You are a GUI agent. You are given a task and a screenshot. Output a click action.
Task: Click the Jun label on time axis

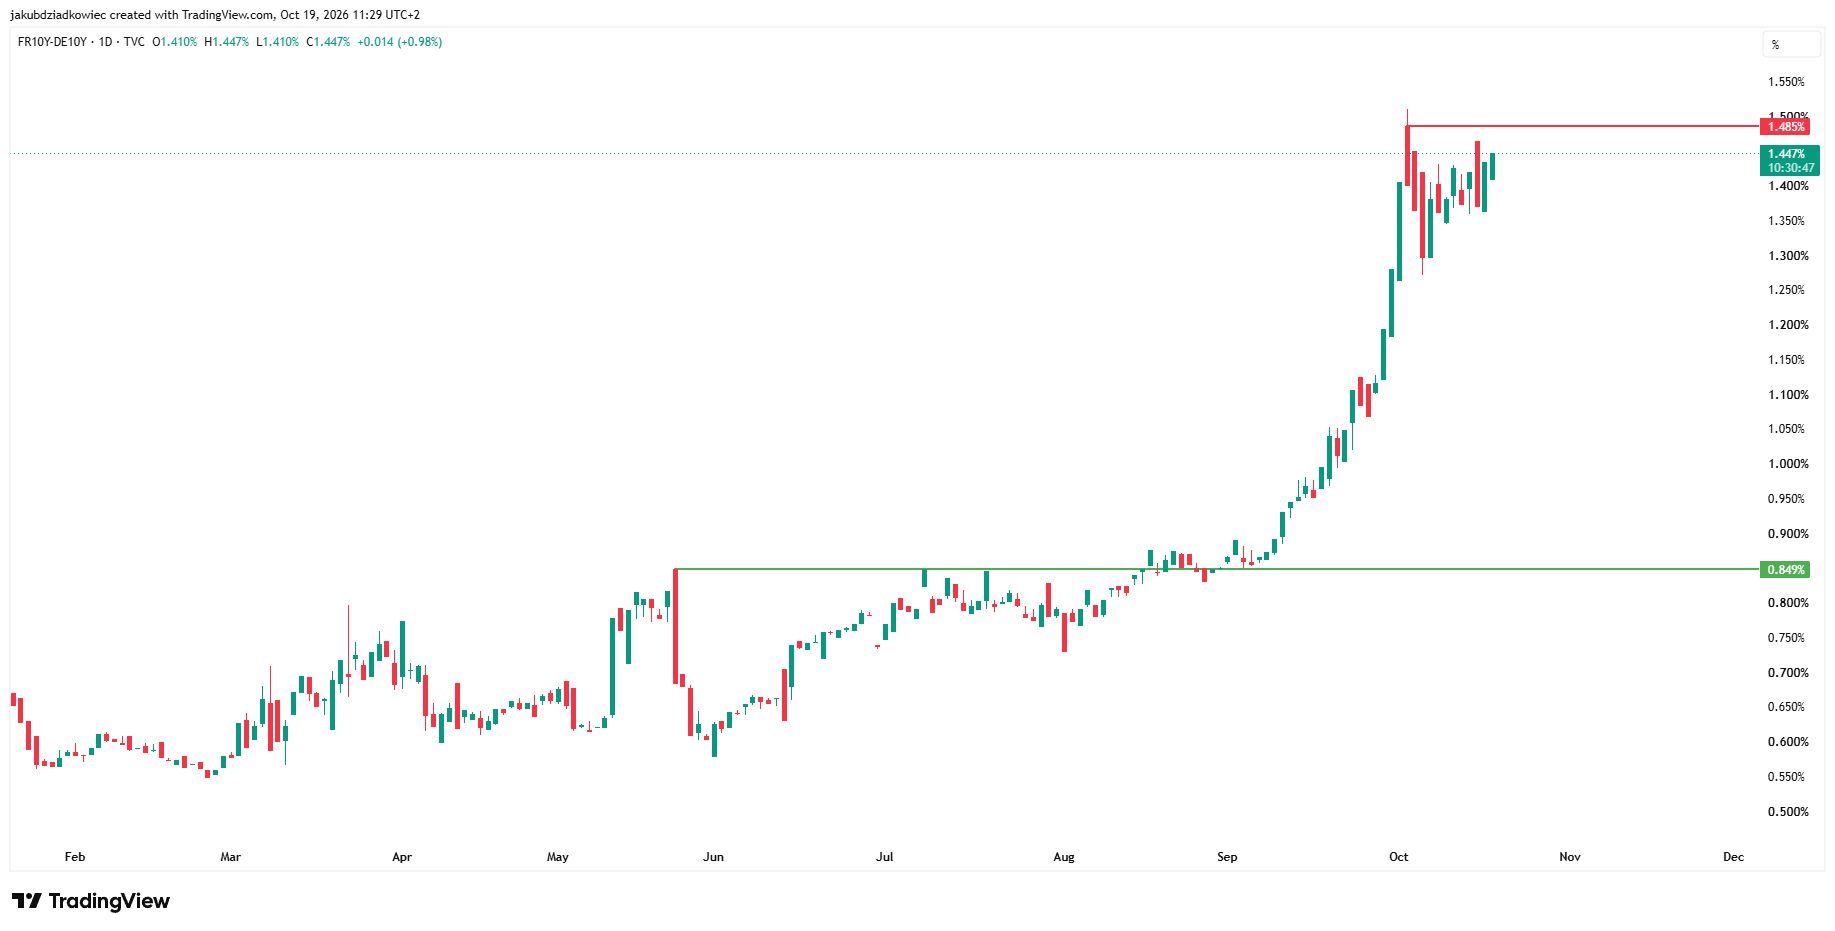click(713, 857)
